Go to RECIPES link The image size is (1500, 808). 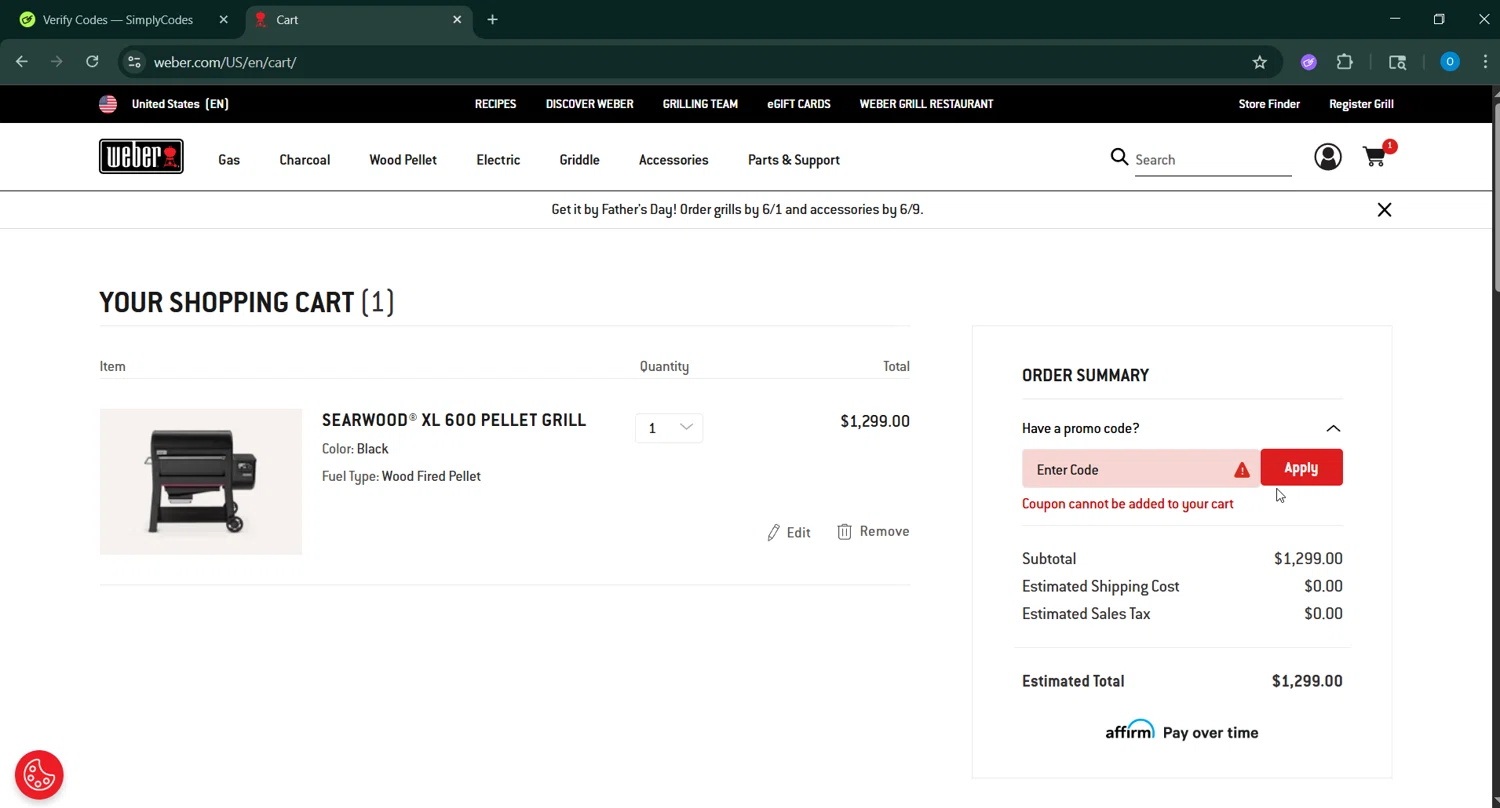point(496,104)
